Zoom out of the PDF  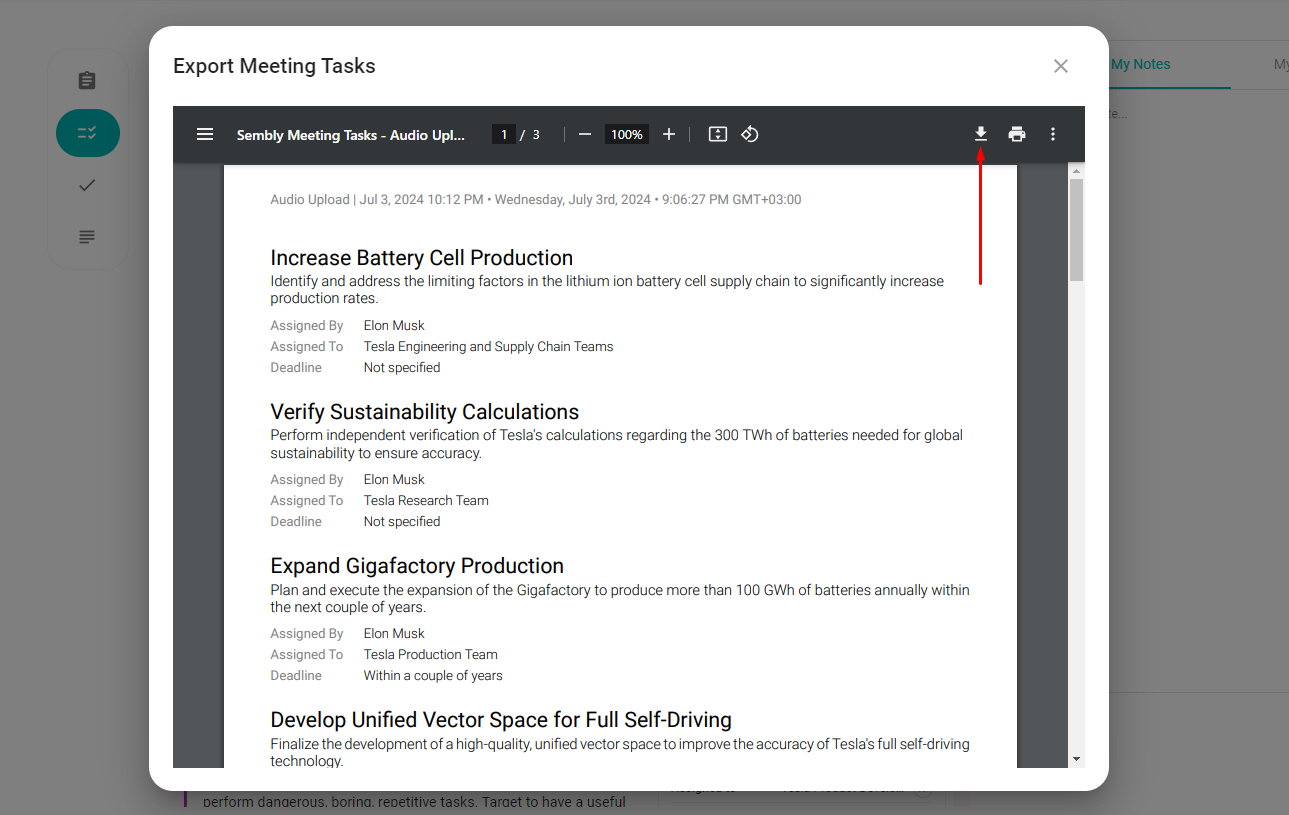[585, 134]
